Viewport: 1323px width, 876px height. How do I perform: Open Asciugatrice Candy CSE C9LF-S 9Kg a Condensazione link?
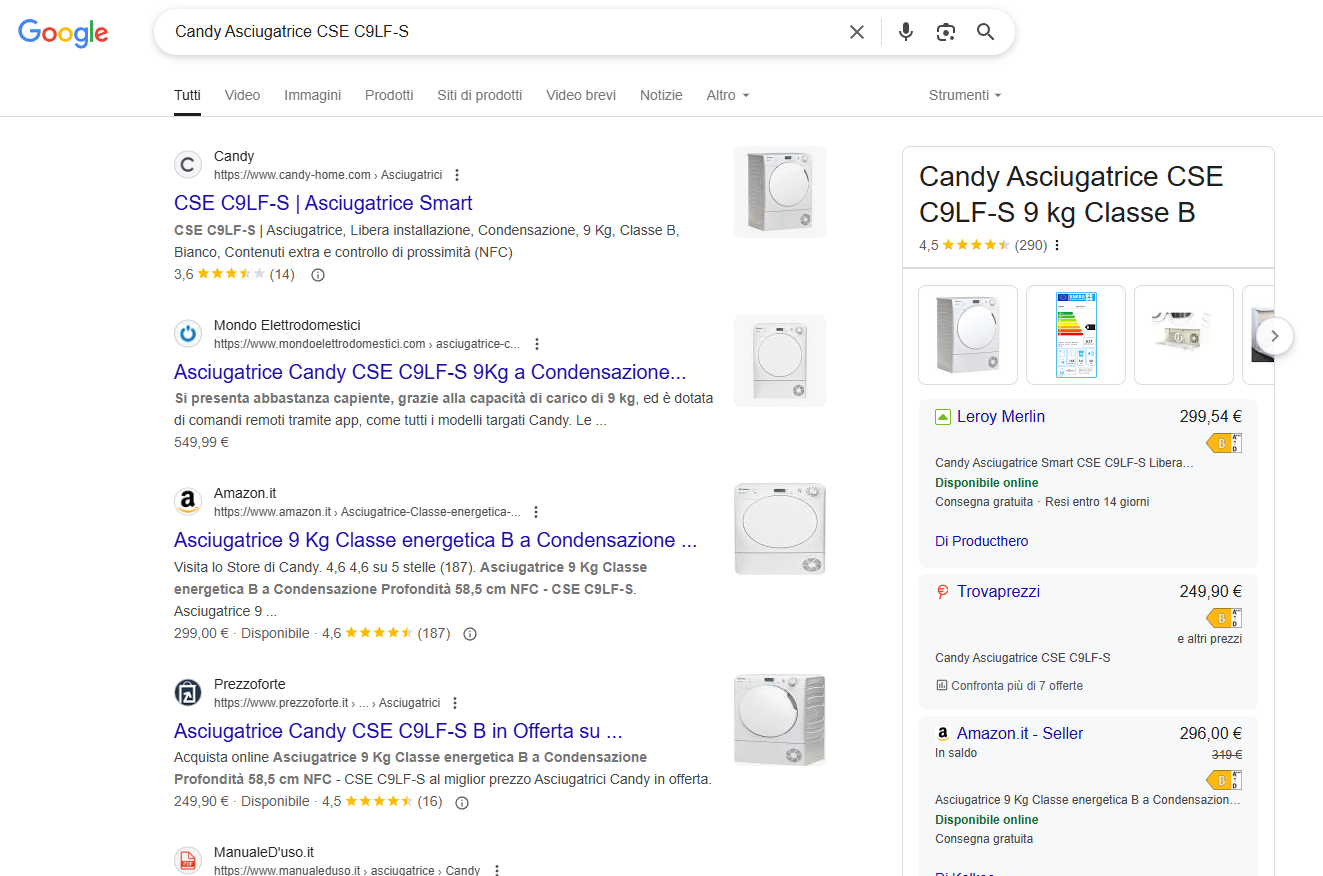[430, 372]
